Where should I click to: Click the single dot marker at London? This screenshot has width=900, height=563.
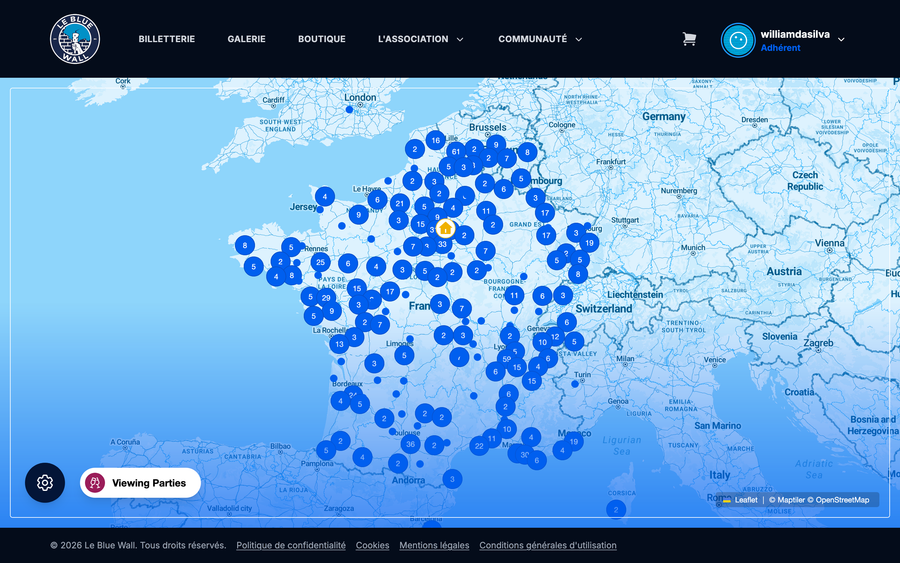point(349,110)
